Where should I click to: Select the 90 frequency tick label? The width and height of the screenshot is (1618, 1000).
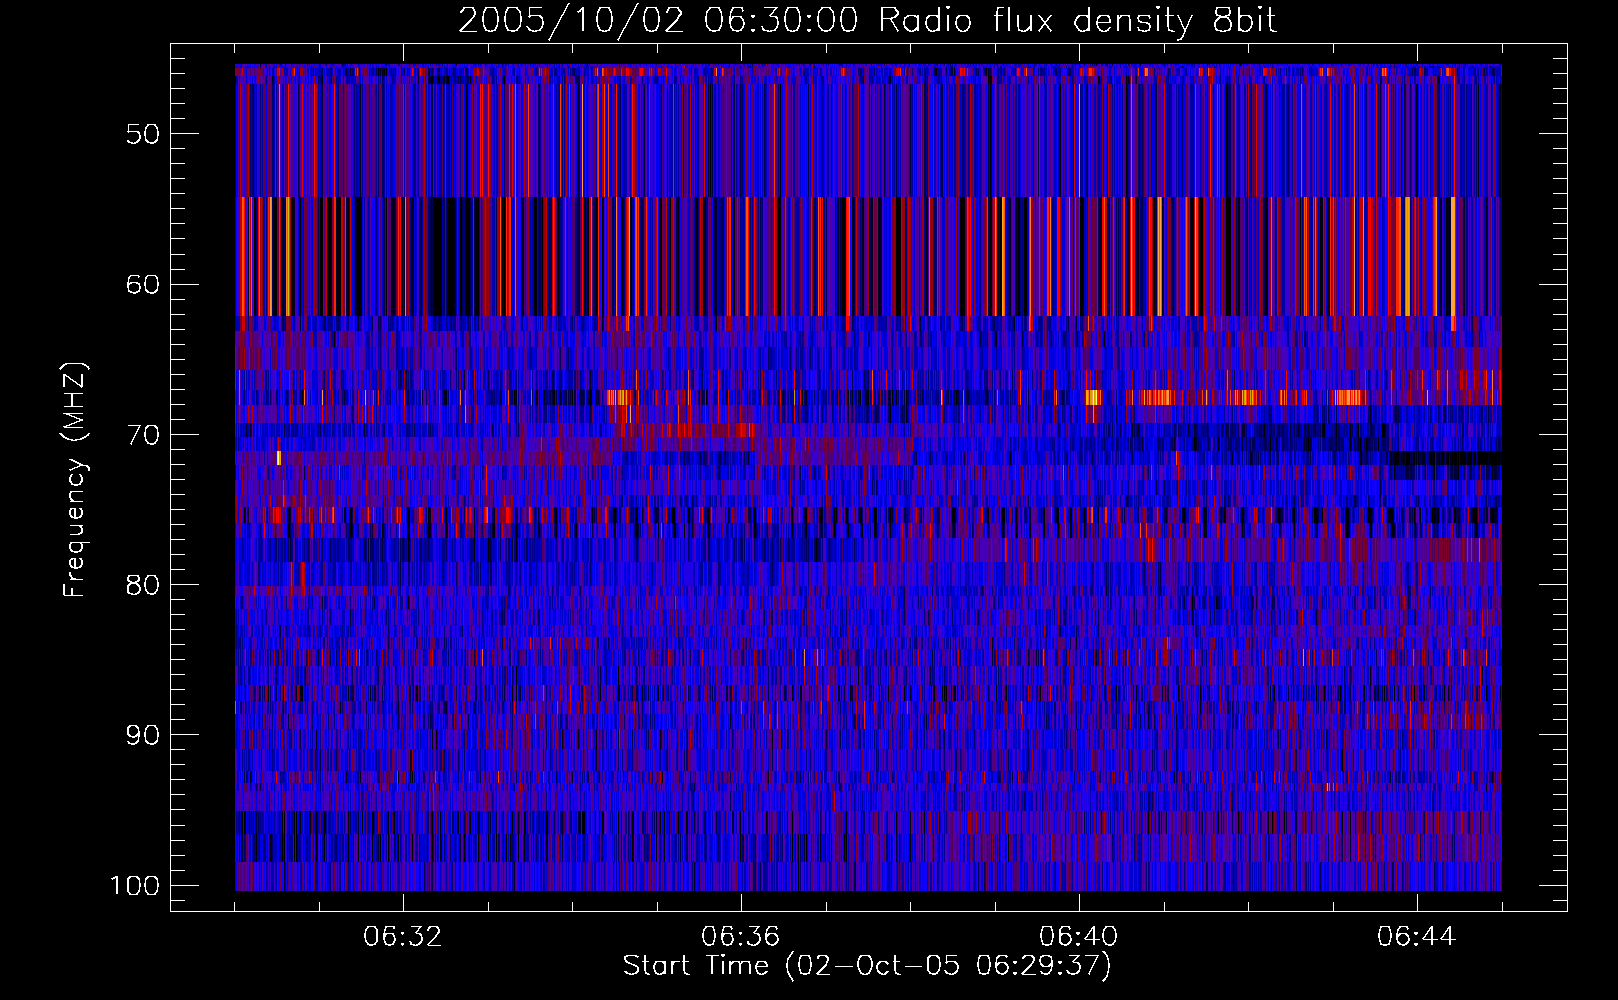(143, 735)
